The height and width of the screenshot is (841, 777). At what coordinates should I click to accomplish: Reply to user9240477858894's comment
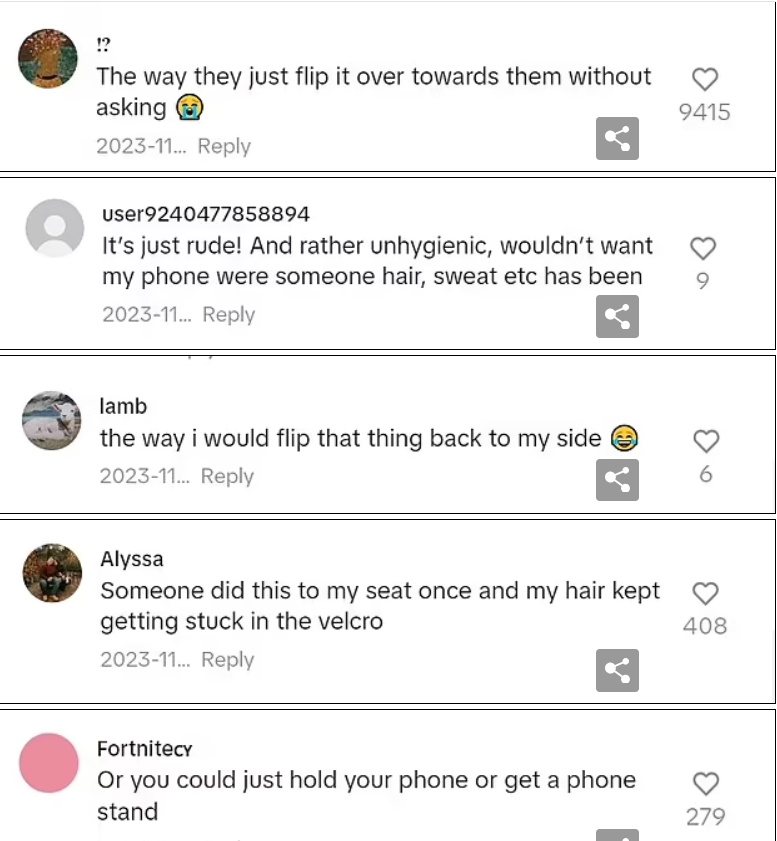tap(228, 315)
